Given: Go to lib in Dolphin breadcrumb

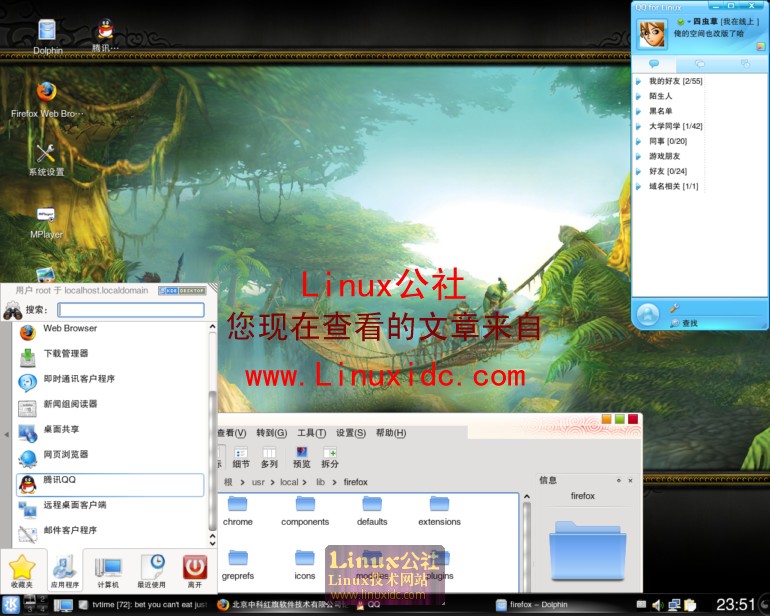Looking at the screenshot, I should point(320,482).
